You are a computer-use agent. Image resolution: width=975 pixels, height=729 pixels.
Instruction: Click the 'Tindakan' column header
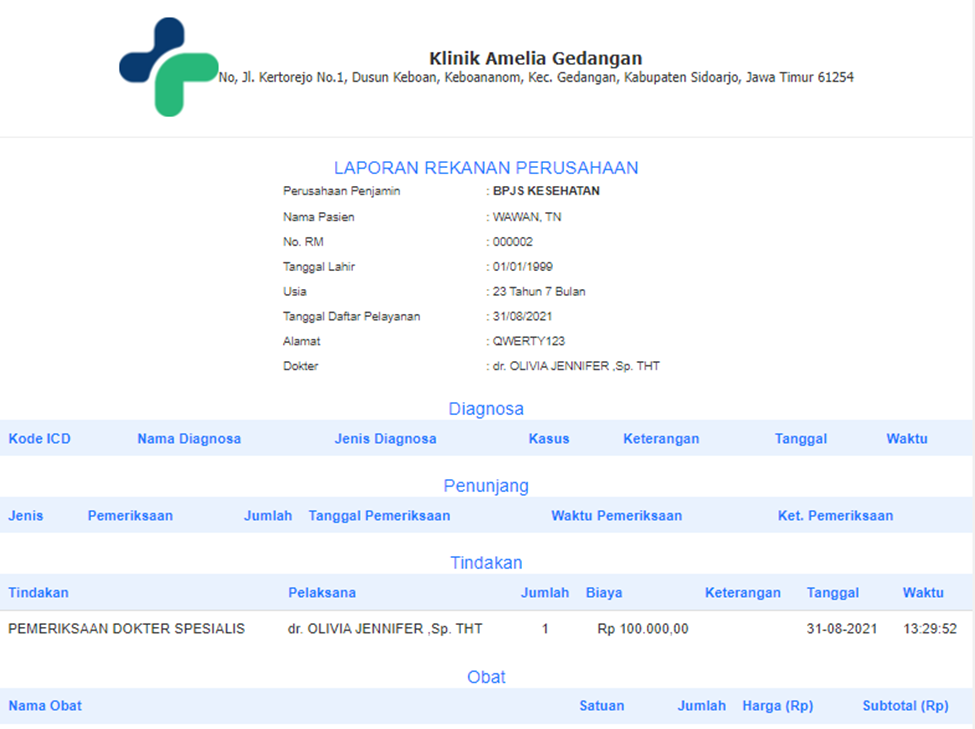38,593
